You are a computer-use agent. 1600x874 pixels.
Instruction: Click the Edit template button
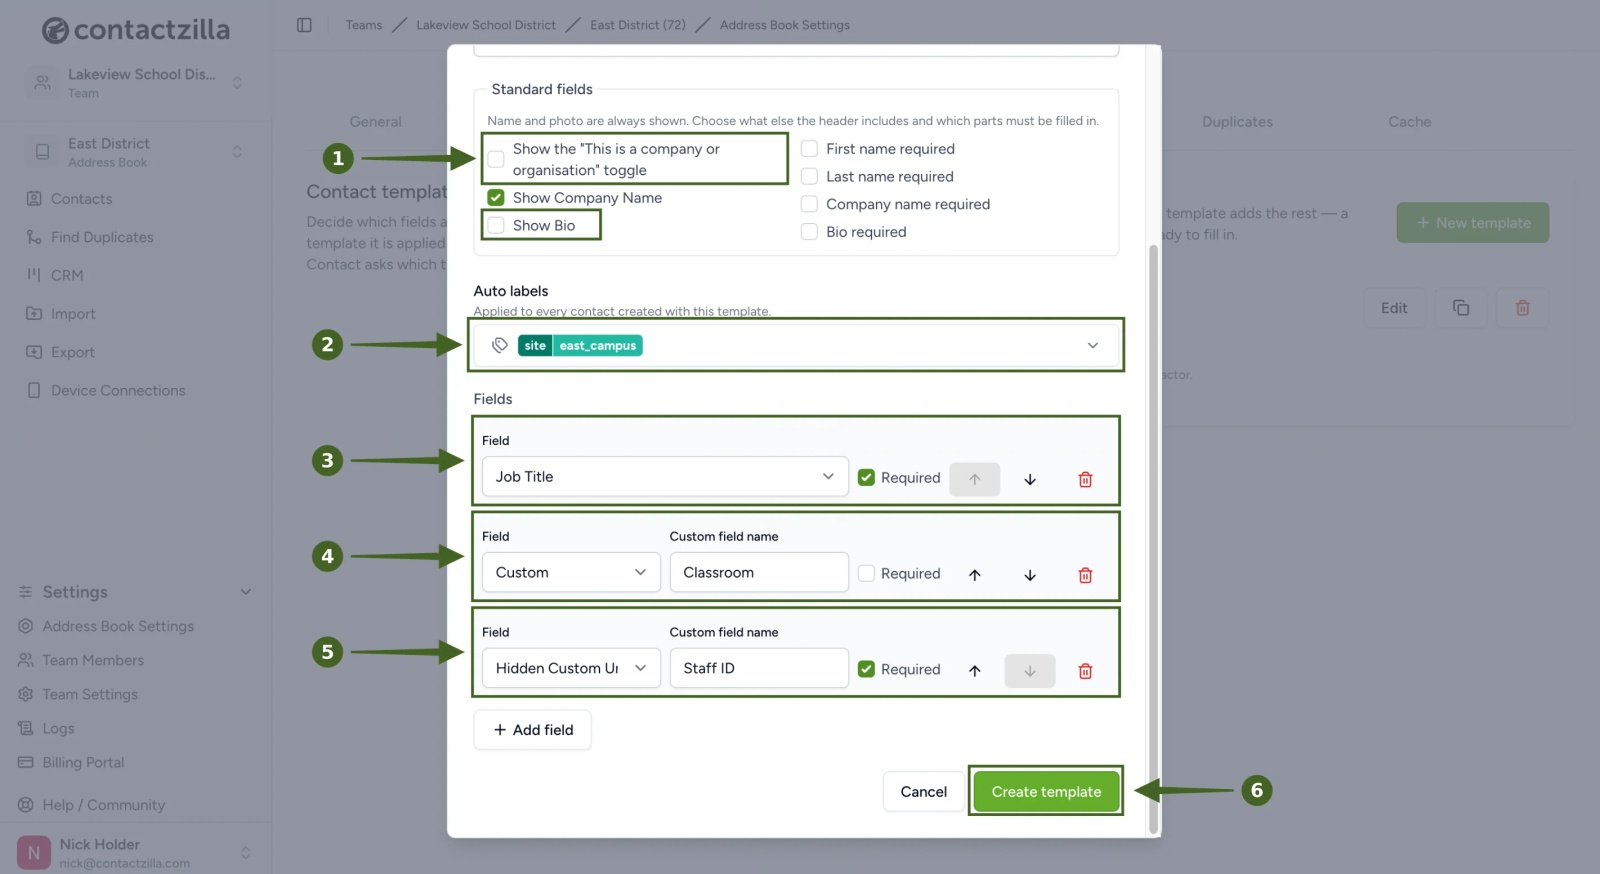pos(1394,308)
